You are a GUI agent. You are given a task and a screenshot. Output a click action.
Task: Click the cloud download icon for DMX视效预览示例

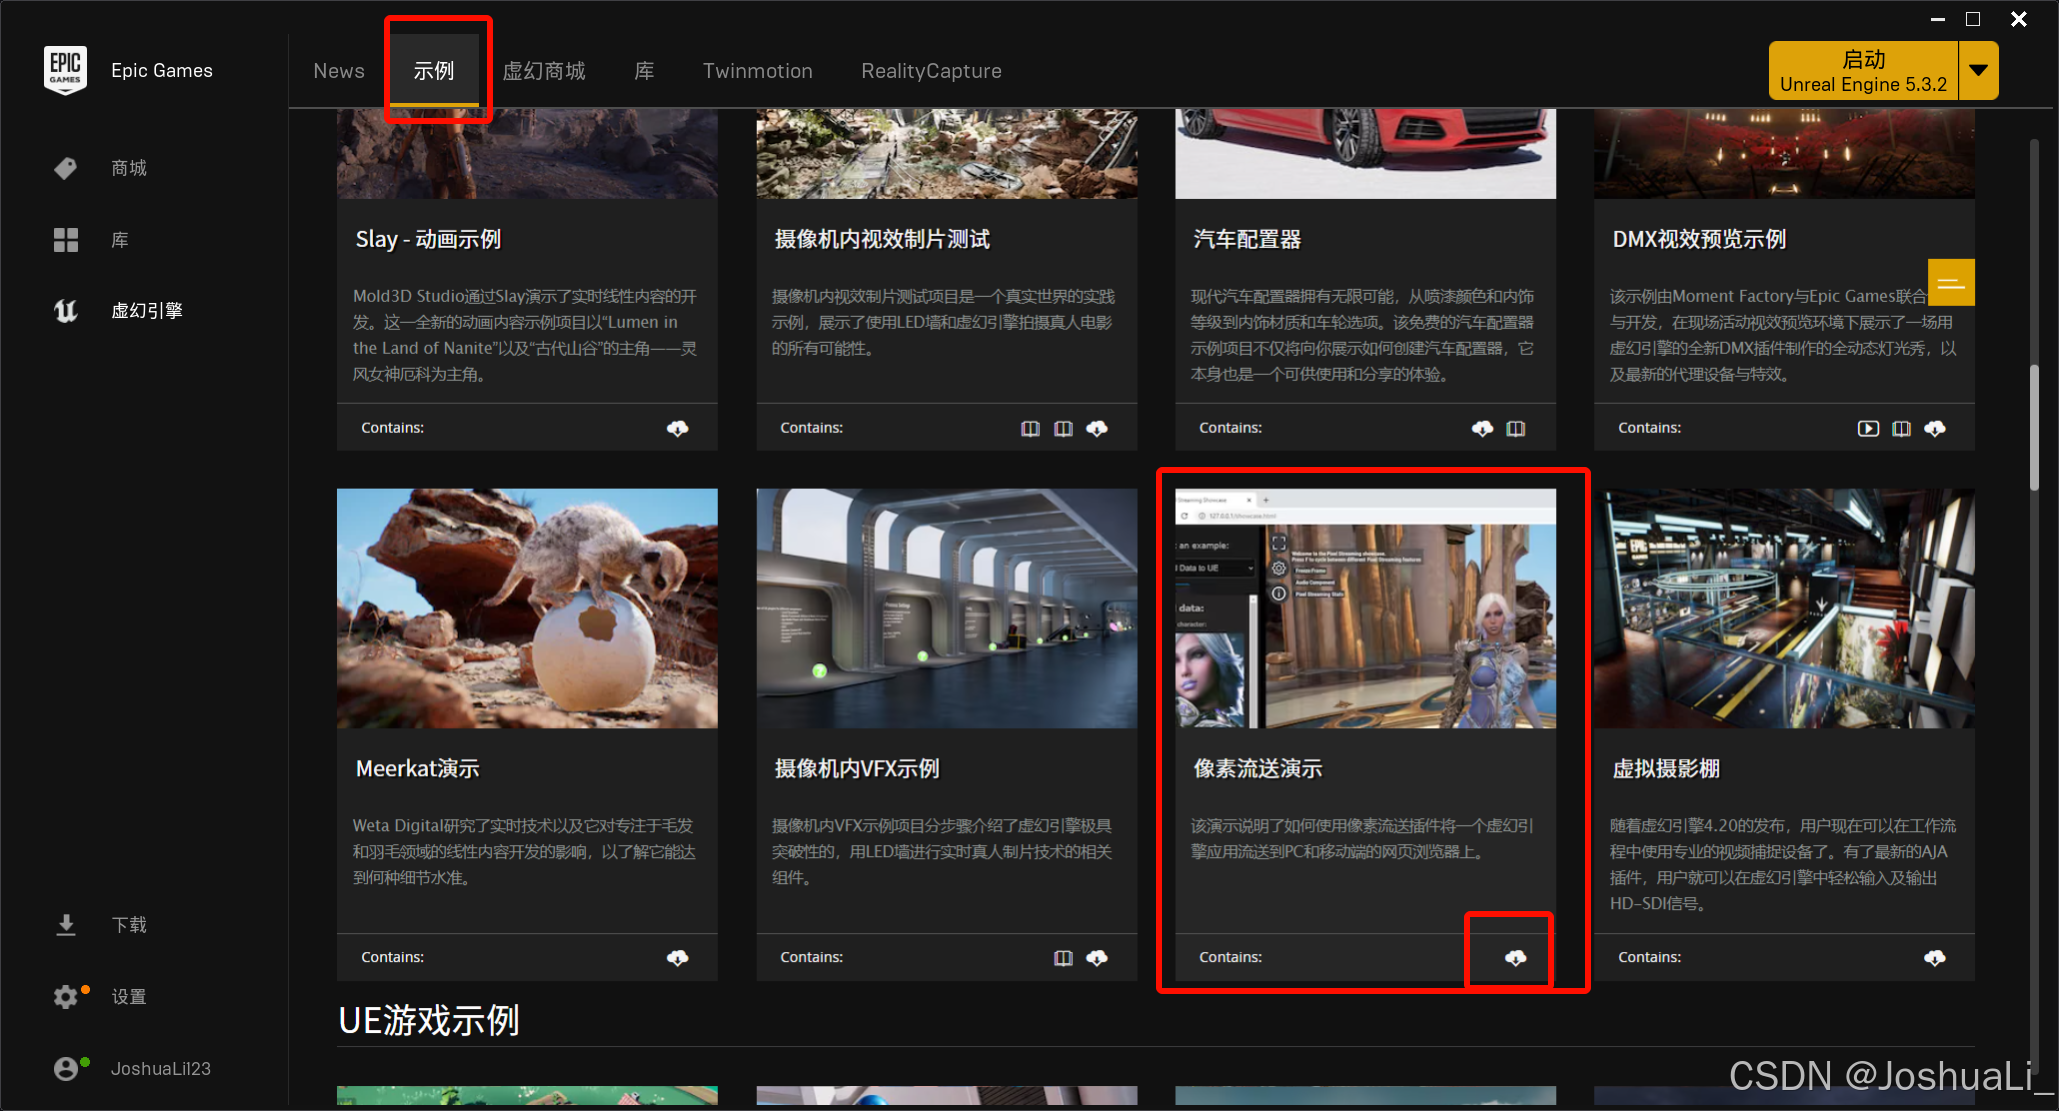pyautogui.click(x=1935, y=428)
